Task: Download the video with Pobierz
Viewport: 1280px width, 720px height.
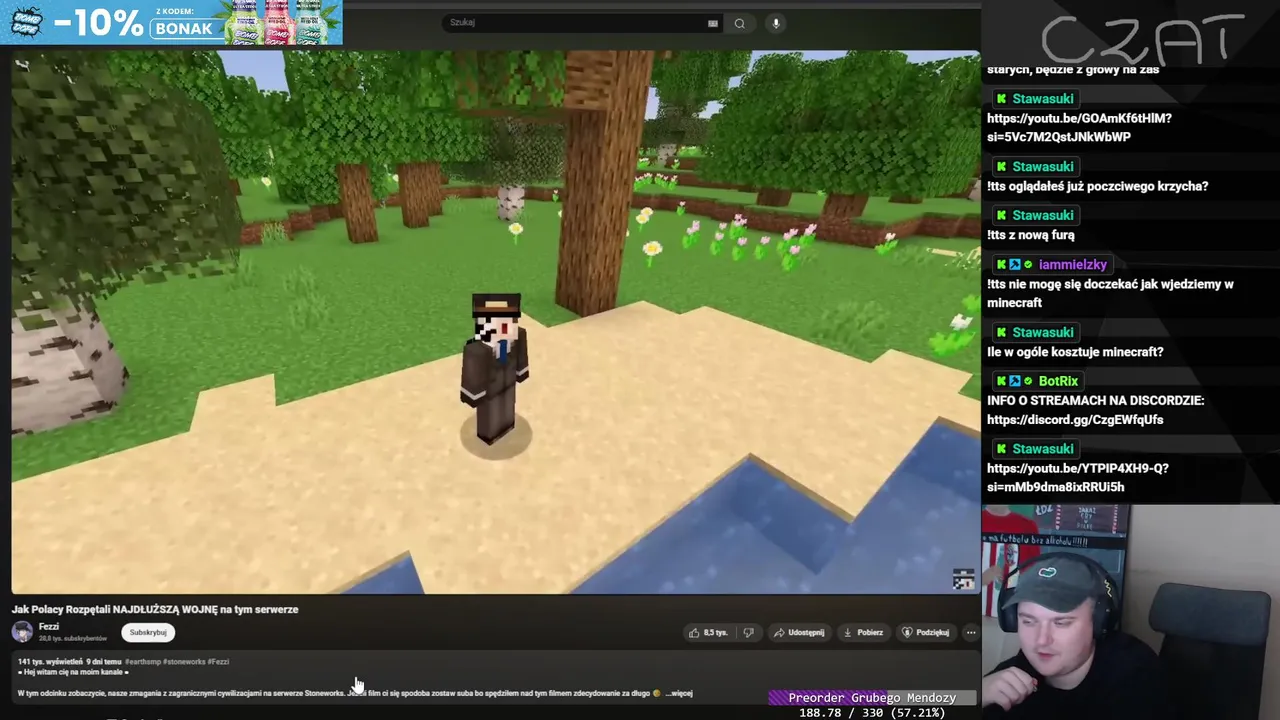Action: tap(863, 633)
